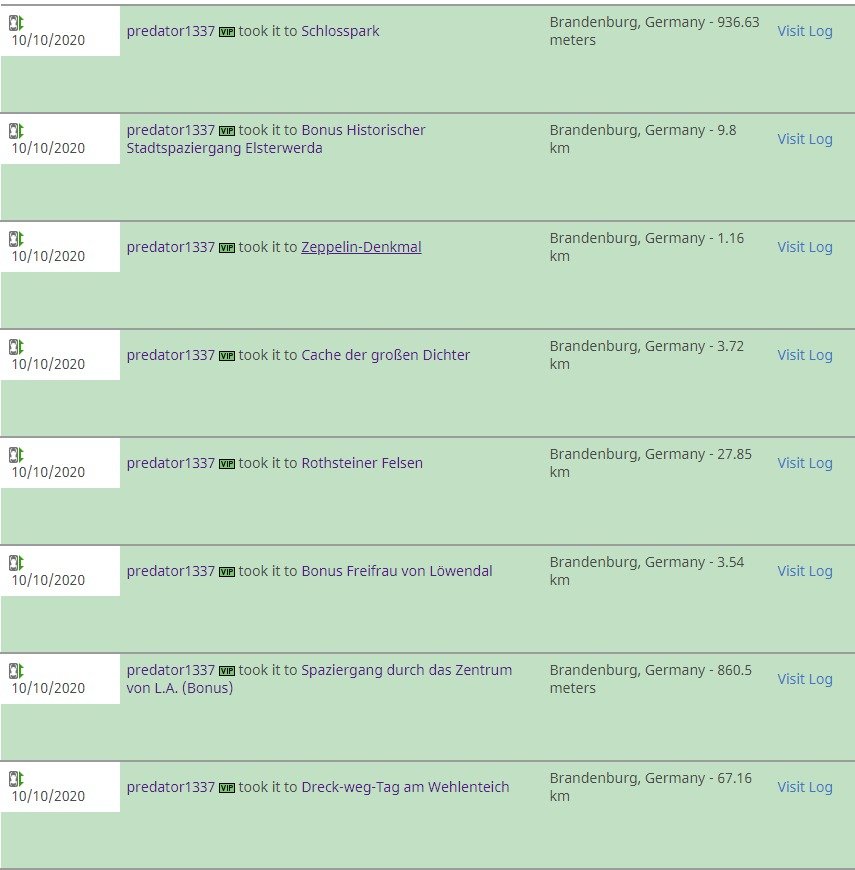
Task: Open the Rothsteiner Felsen cache link
Action: coord(362,463)
